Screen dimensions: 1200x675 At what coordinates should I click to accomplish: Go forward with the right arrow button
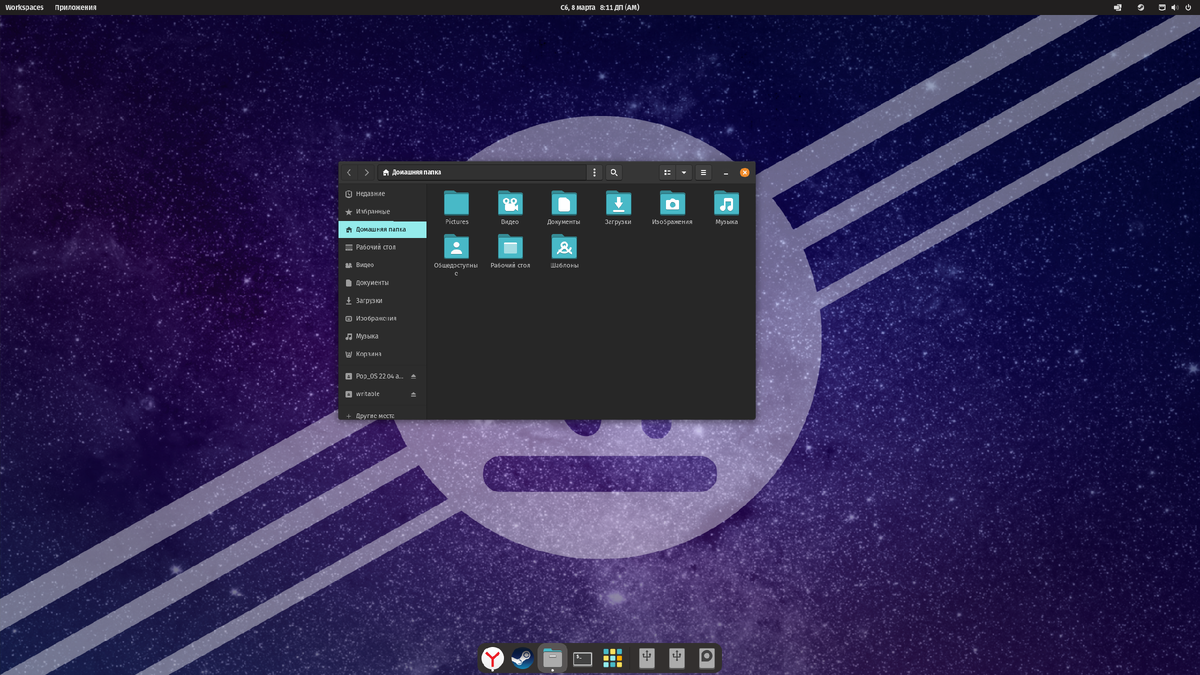pyautogui.click(x=367, y=172)
